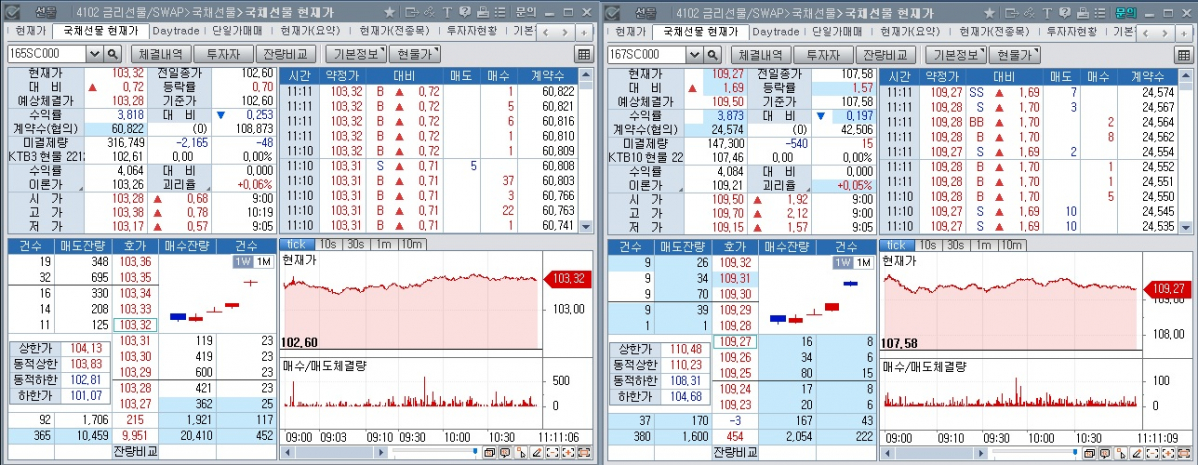Click the grid layout icon in right window

click(1183, 54)
